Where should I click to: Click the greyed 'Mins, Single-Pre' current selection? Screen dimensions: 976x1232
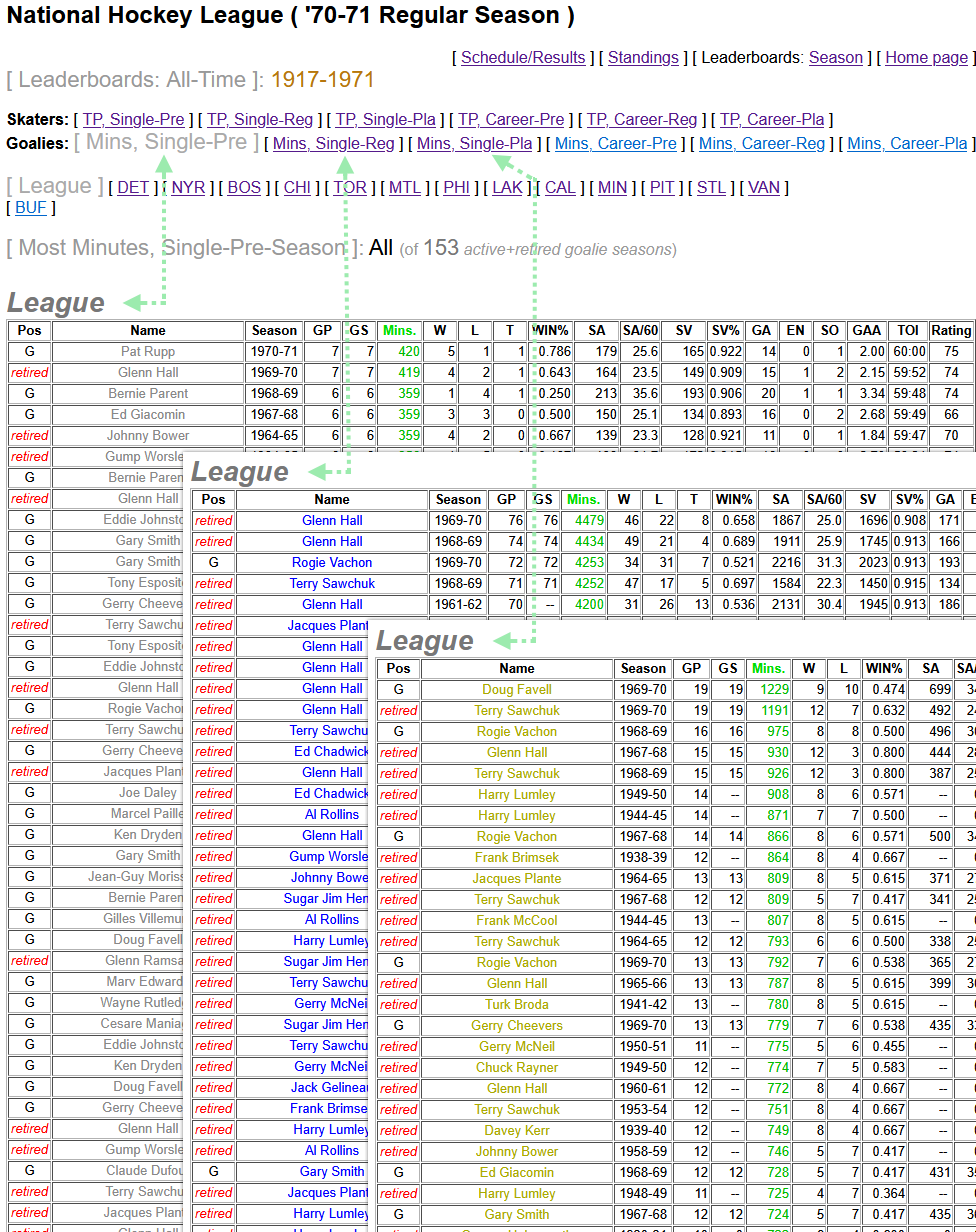click(166, 142)
